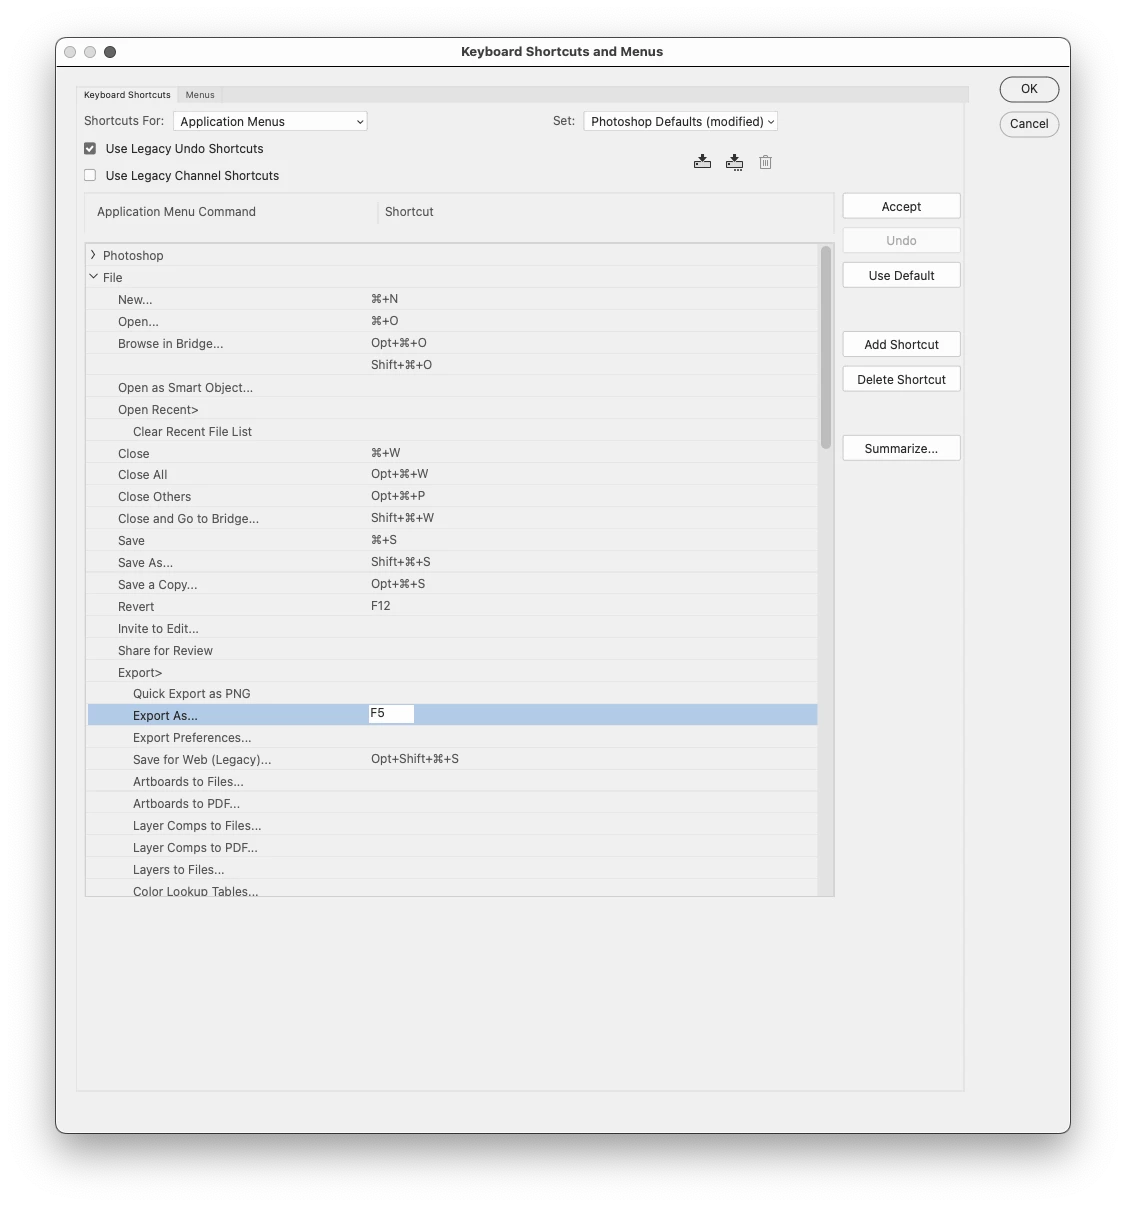The height and width of the screenshot is (1207, 1126).
Task: Select the Quick Export as PNG row
Action: point(452,693)
